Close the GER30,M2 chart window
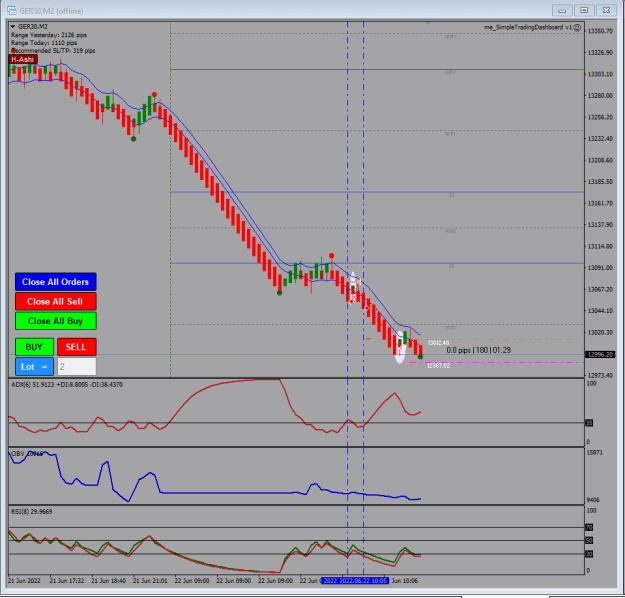The width and height of the screenshot is (625, 598). tap(606, 10)
